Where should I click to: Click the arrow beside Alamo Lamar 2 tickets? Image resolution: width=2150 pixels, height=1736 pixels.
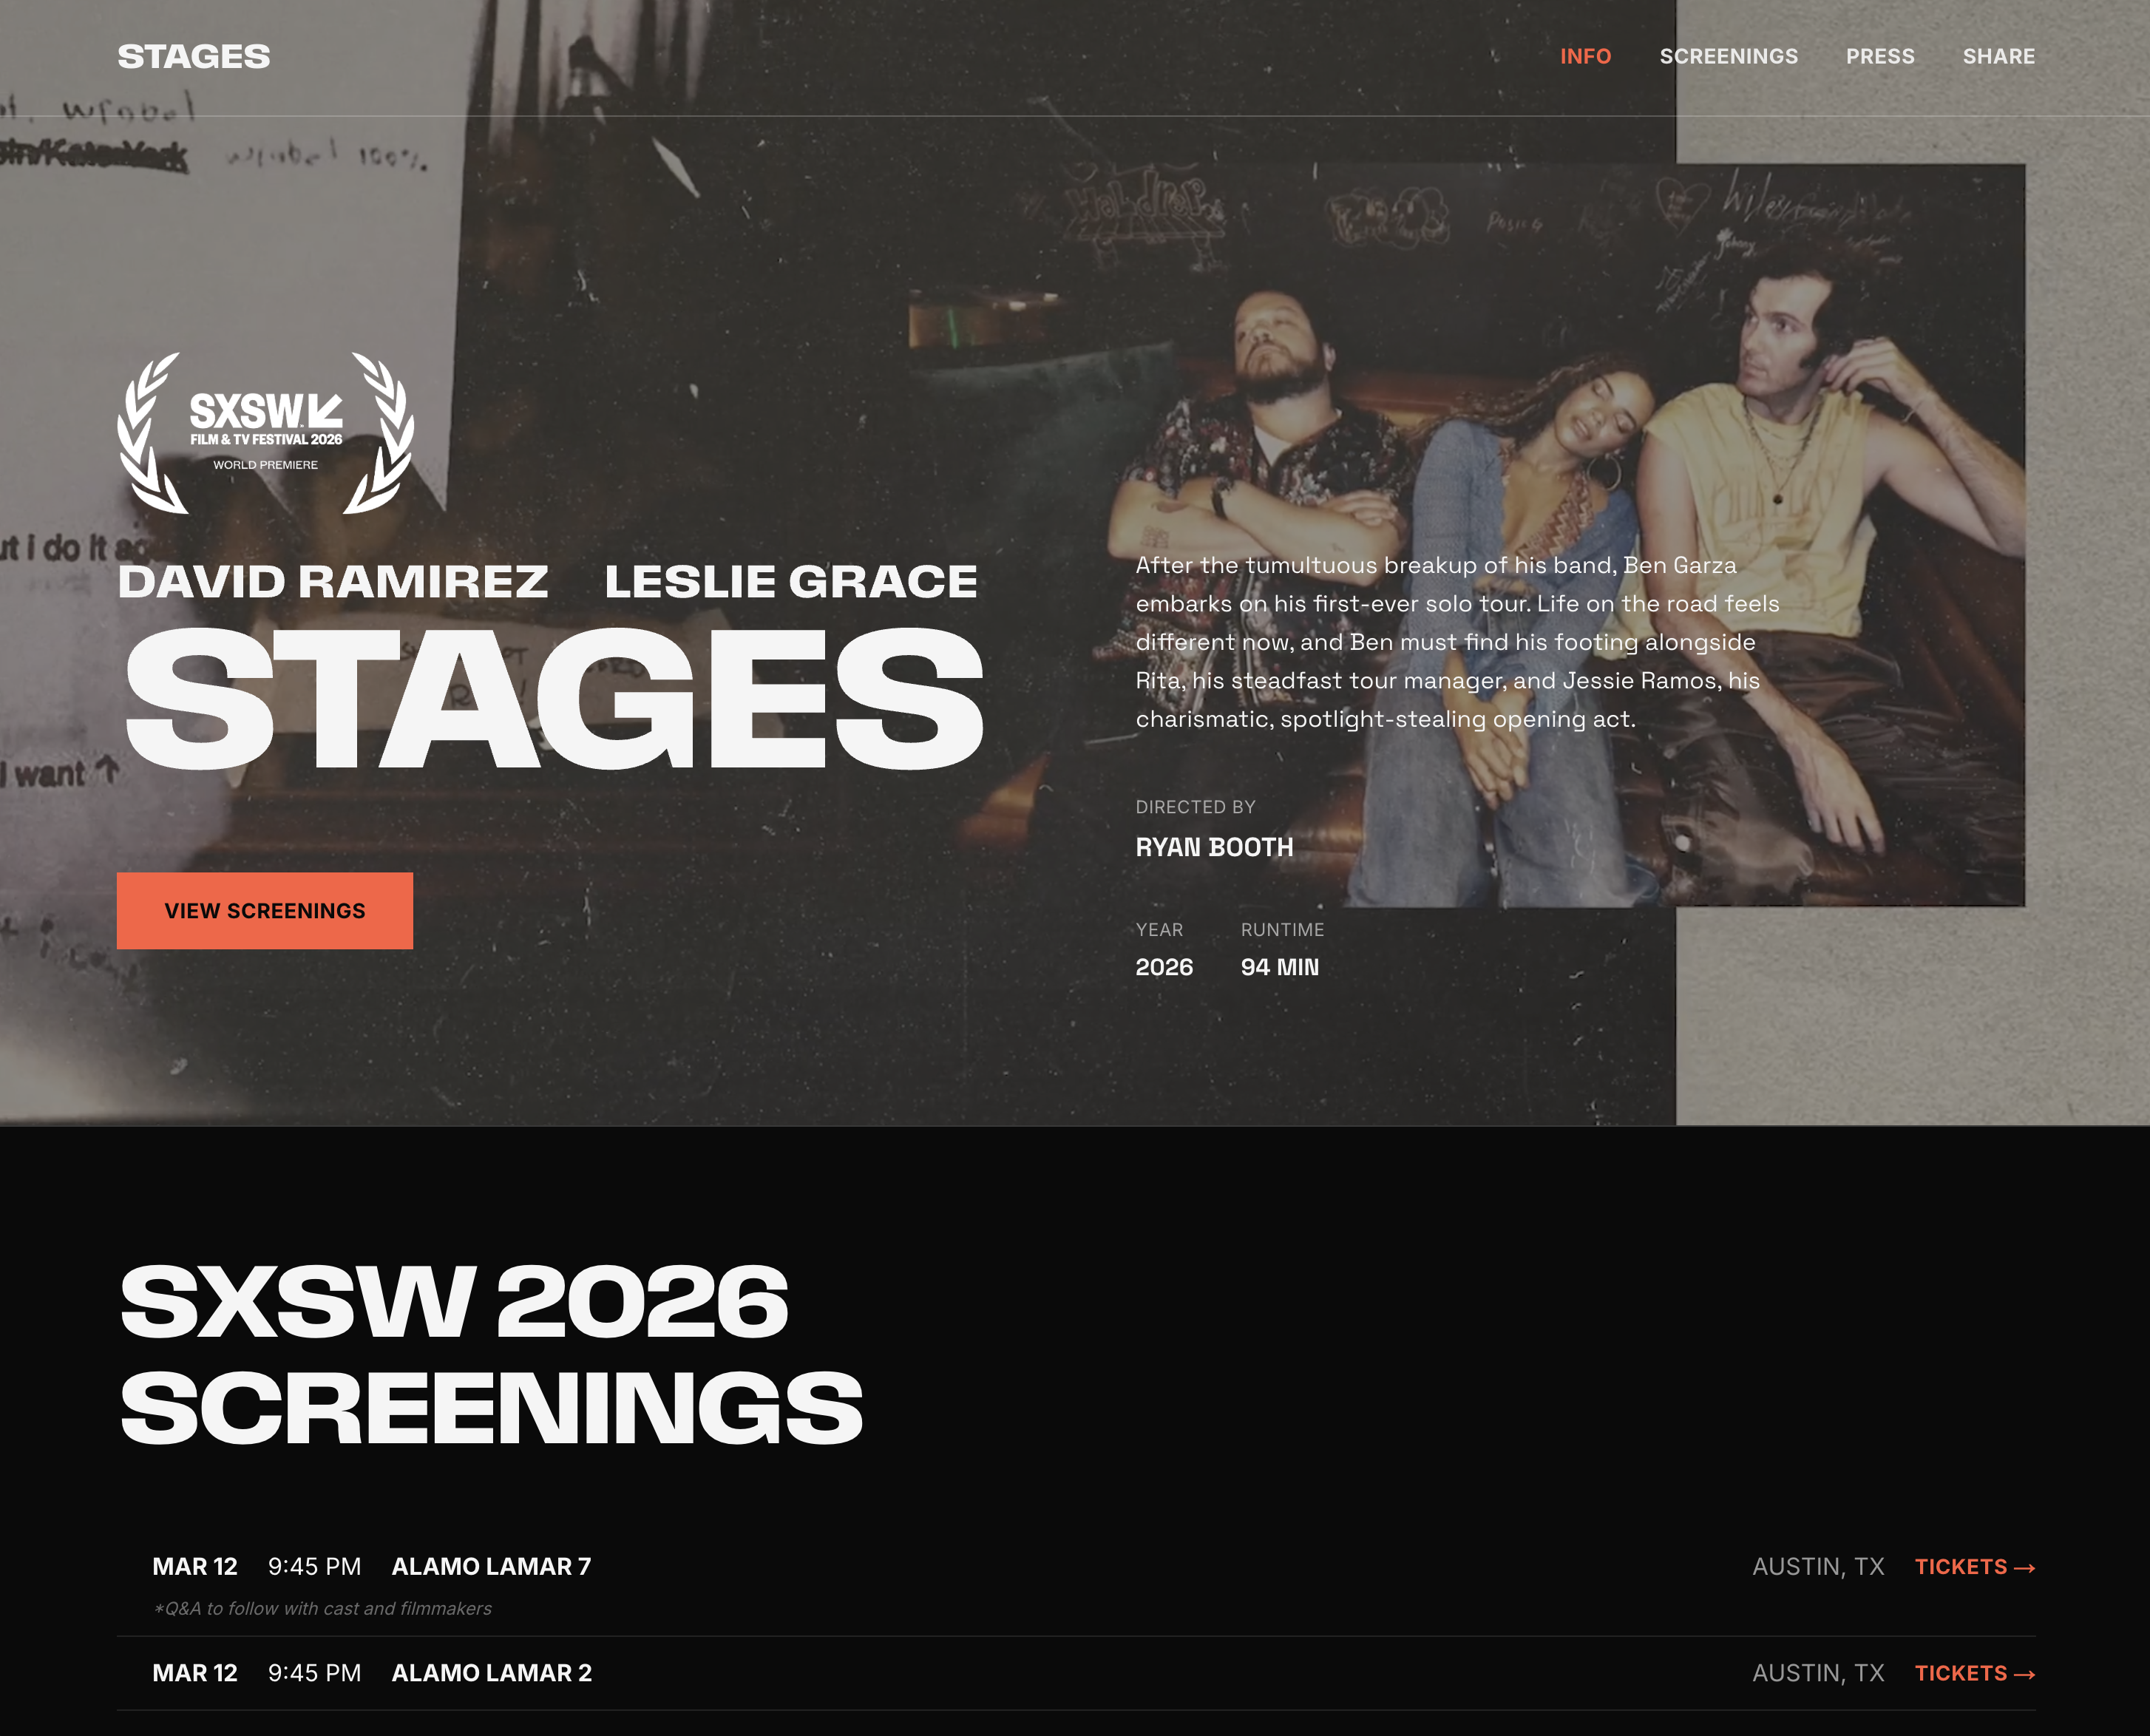[x=2024, y=1673]
